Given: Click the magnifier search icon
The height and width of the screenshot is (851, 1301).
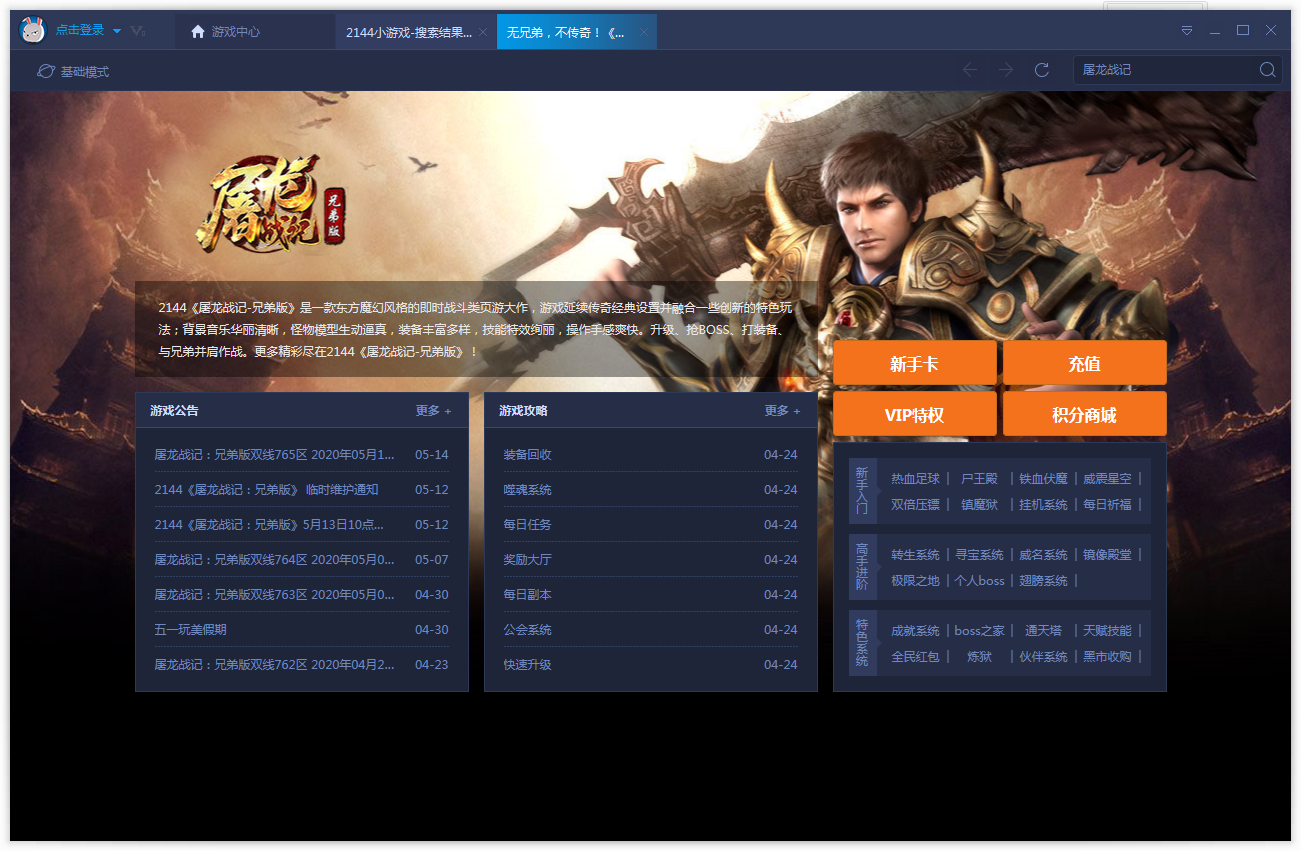Looking at the screenshot, I should click(1267, 70).
